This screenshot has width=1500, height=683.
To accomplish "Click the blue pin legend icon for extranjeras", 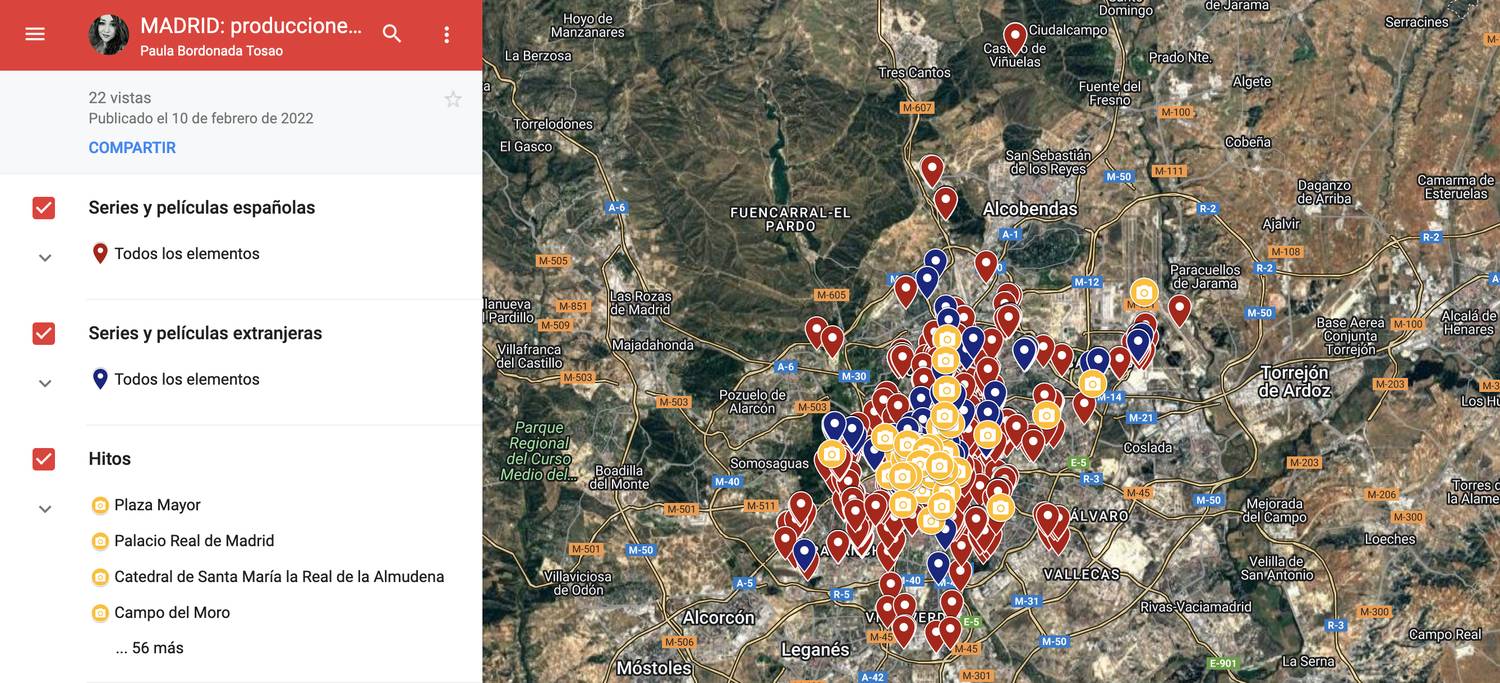I will (x=100, y=379).
